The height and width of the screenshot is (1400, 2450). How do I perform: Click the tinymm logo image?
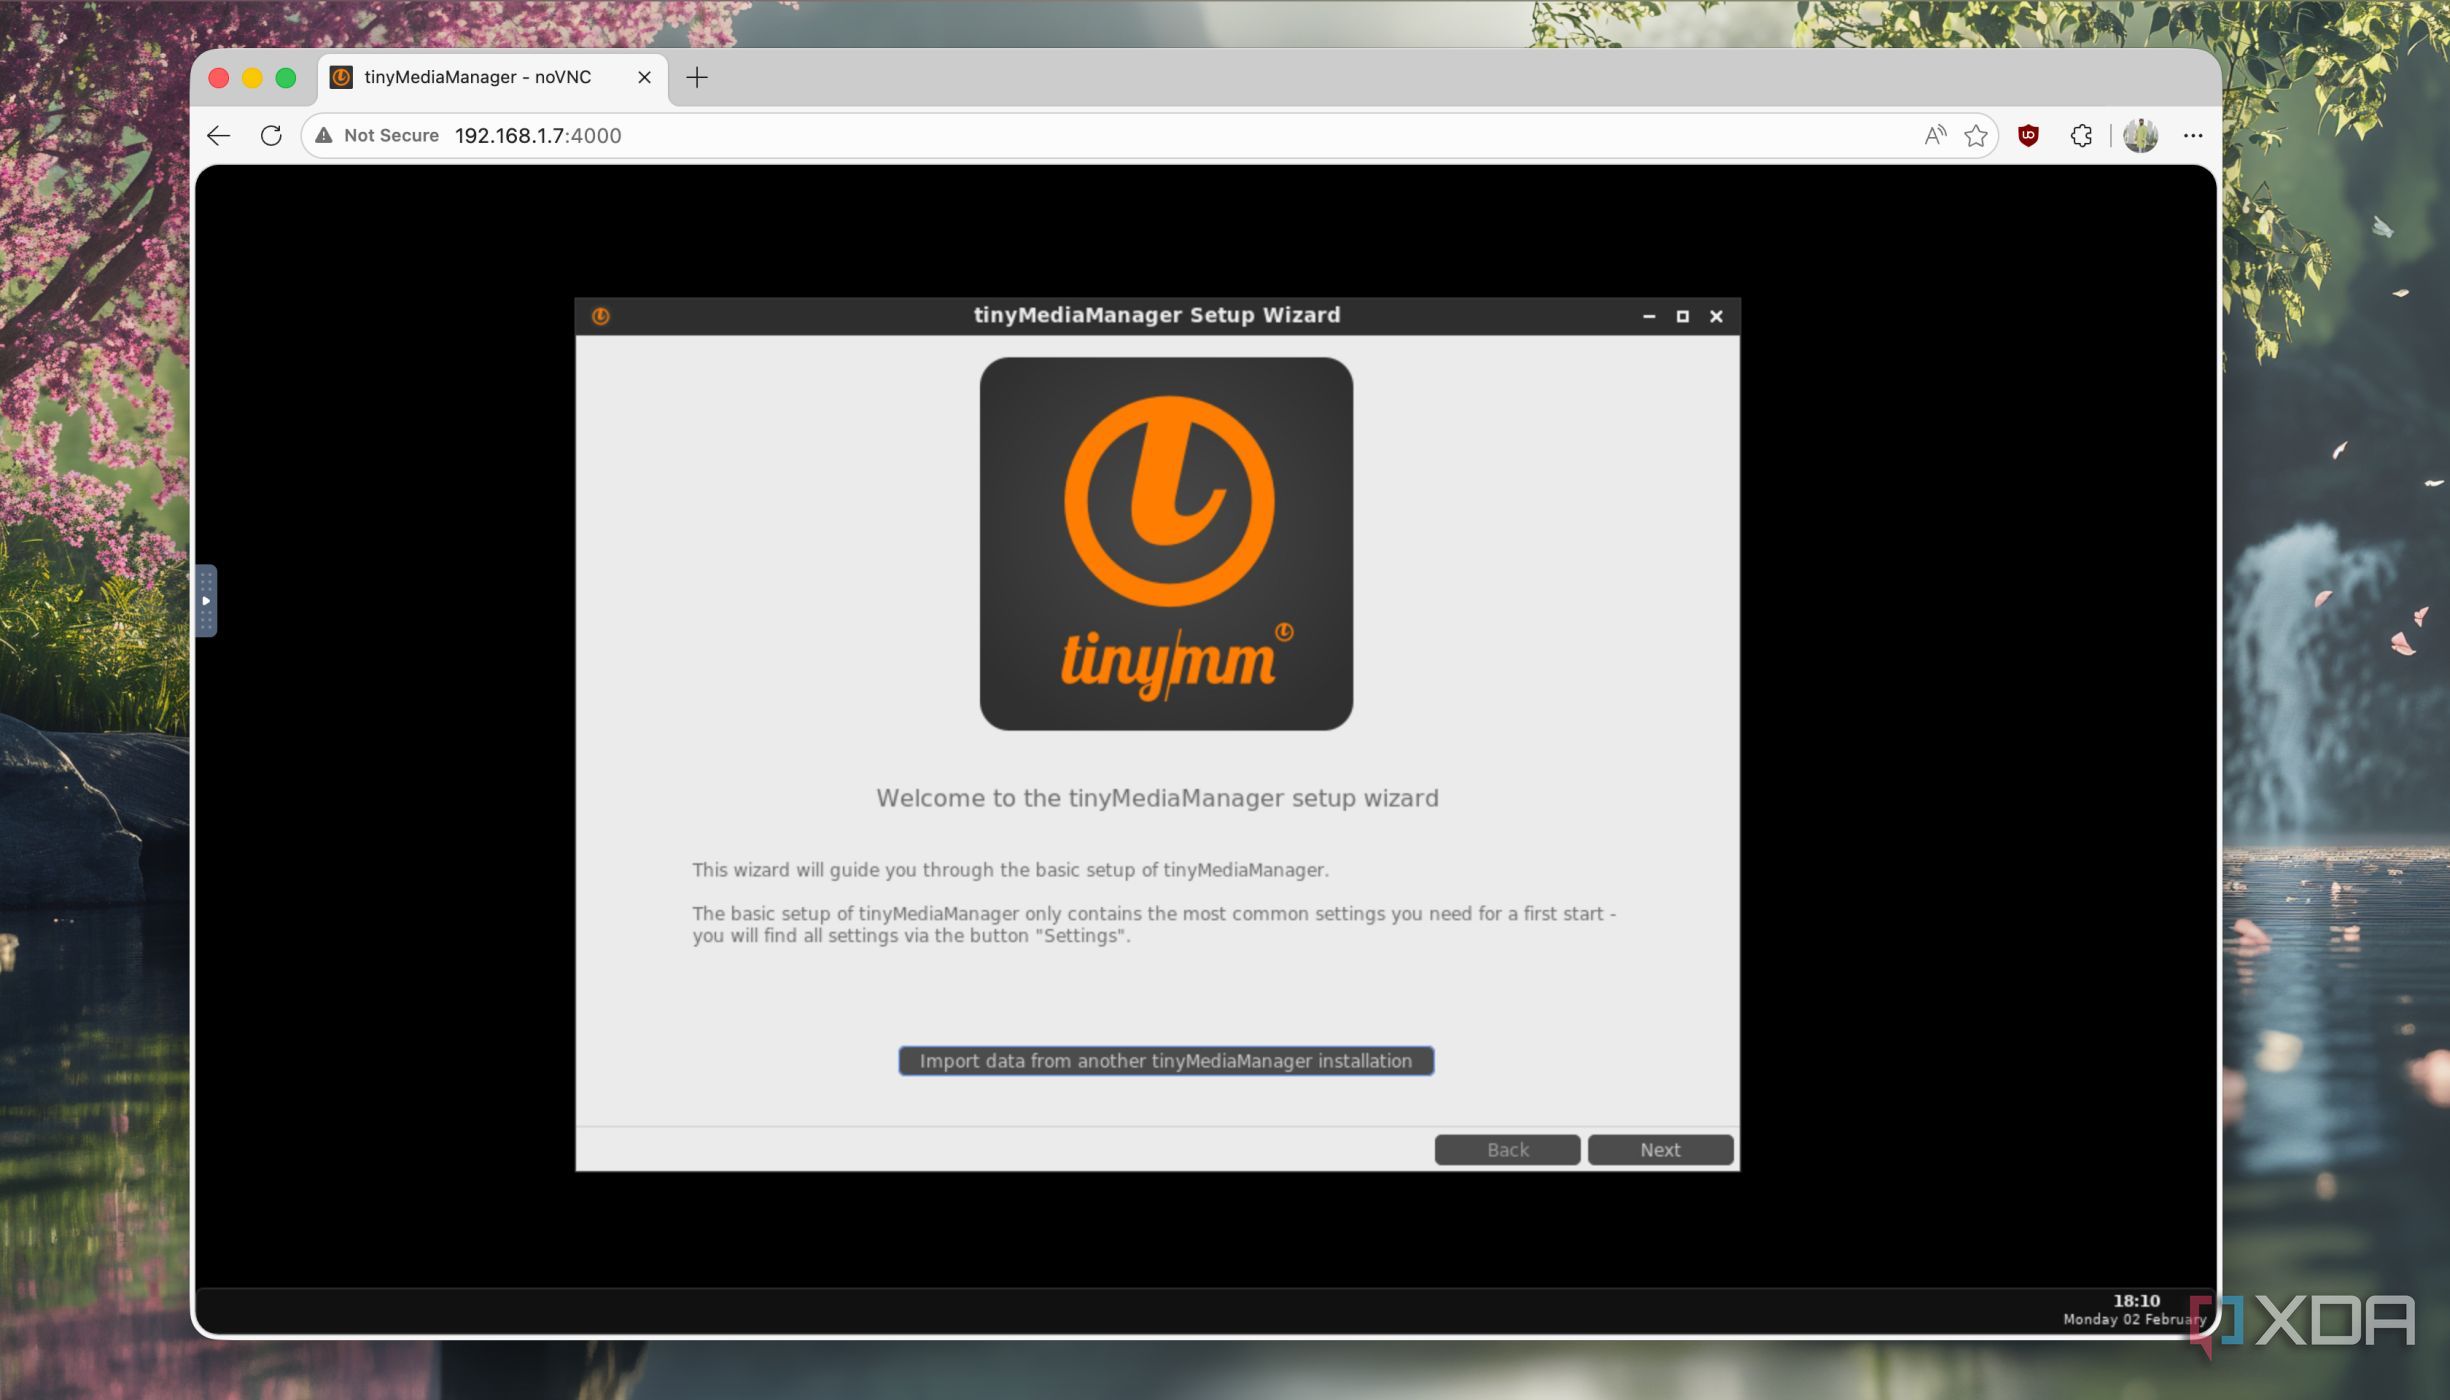[1166, 544]
